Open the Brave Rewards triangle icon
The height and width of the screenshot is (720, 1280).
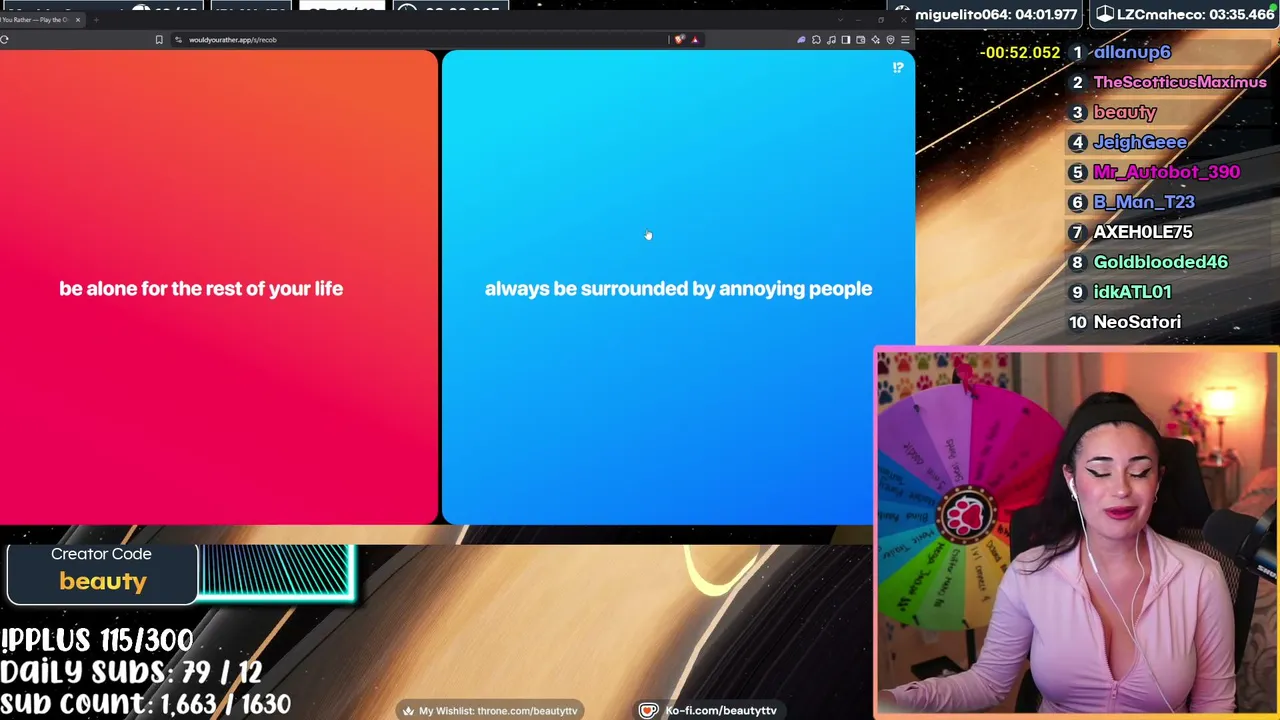[x=695, y=40]
